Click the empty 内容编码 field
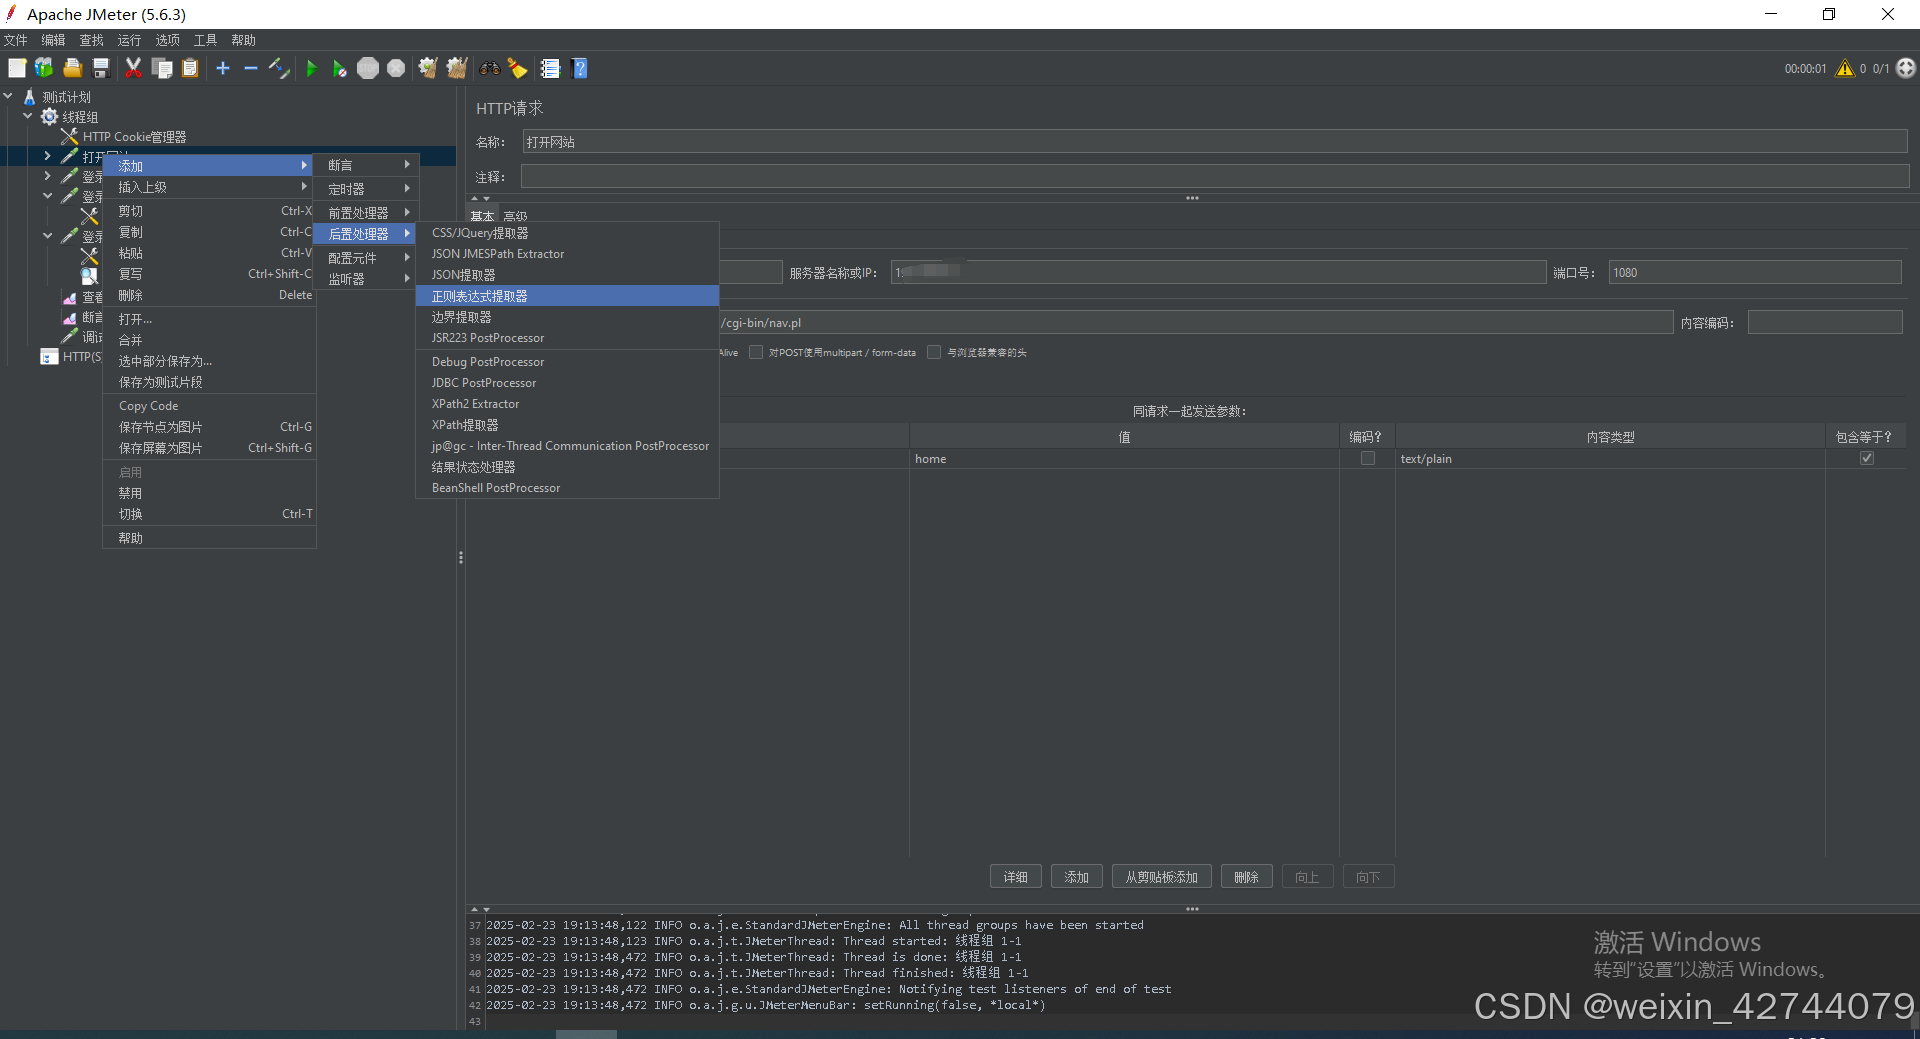Image resolution: width=1920 pixels, height=1039 pixels. click(1825, 322)
